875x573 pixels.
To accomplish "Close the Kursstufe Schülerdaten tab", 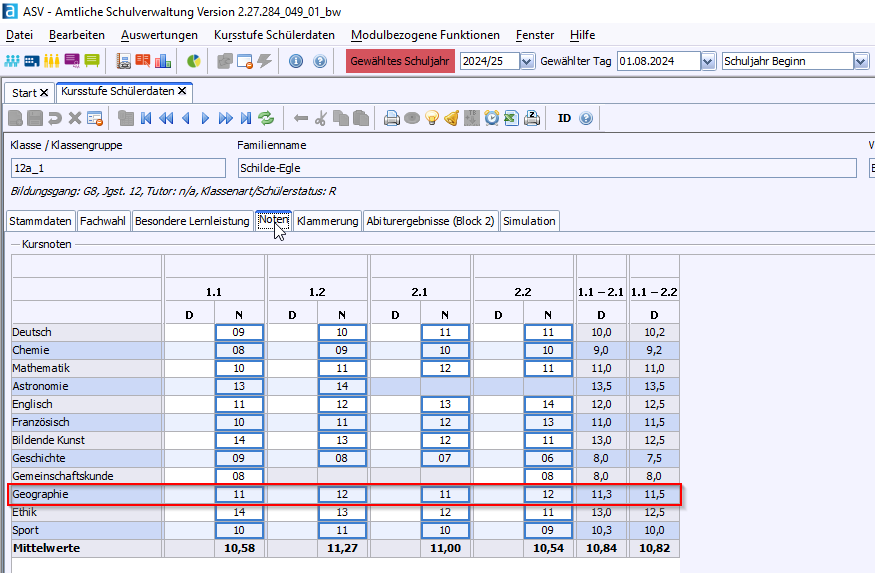I will coord(182,91).
